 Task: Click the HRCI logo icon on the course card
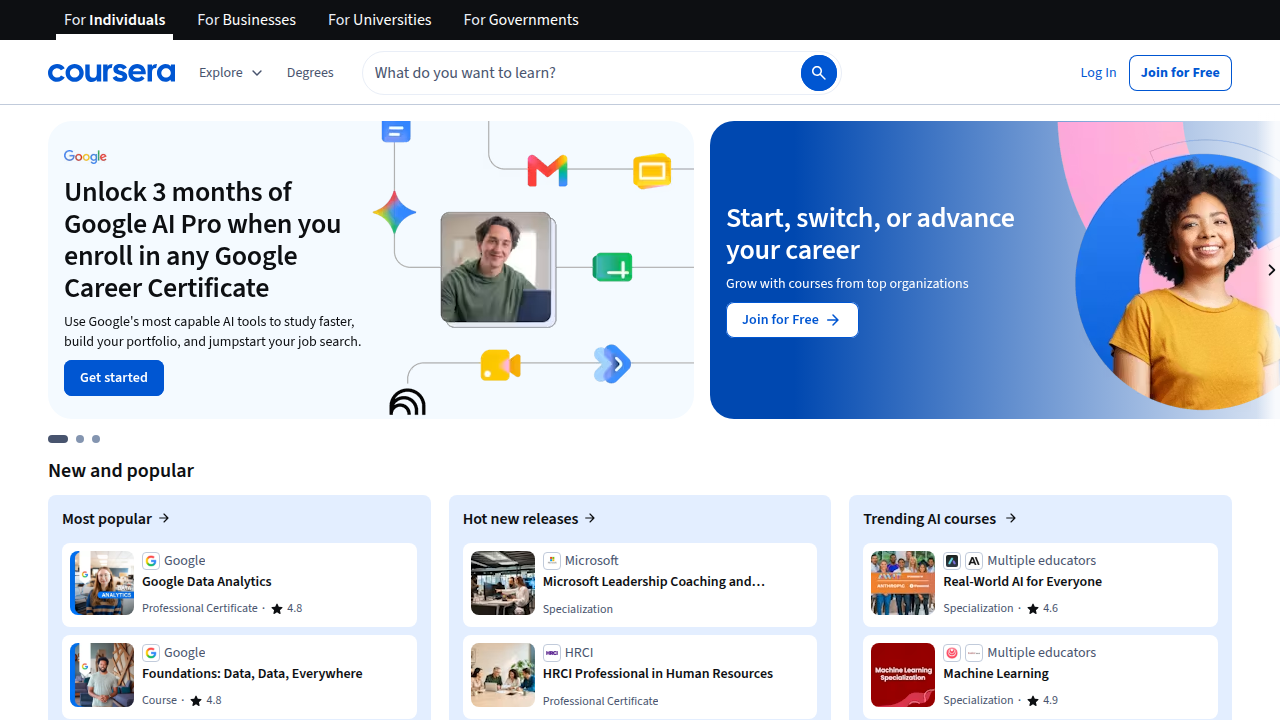click(551, 653)
